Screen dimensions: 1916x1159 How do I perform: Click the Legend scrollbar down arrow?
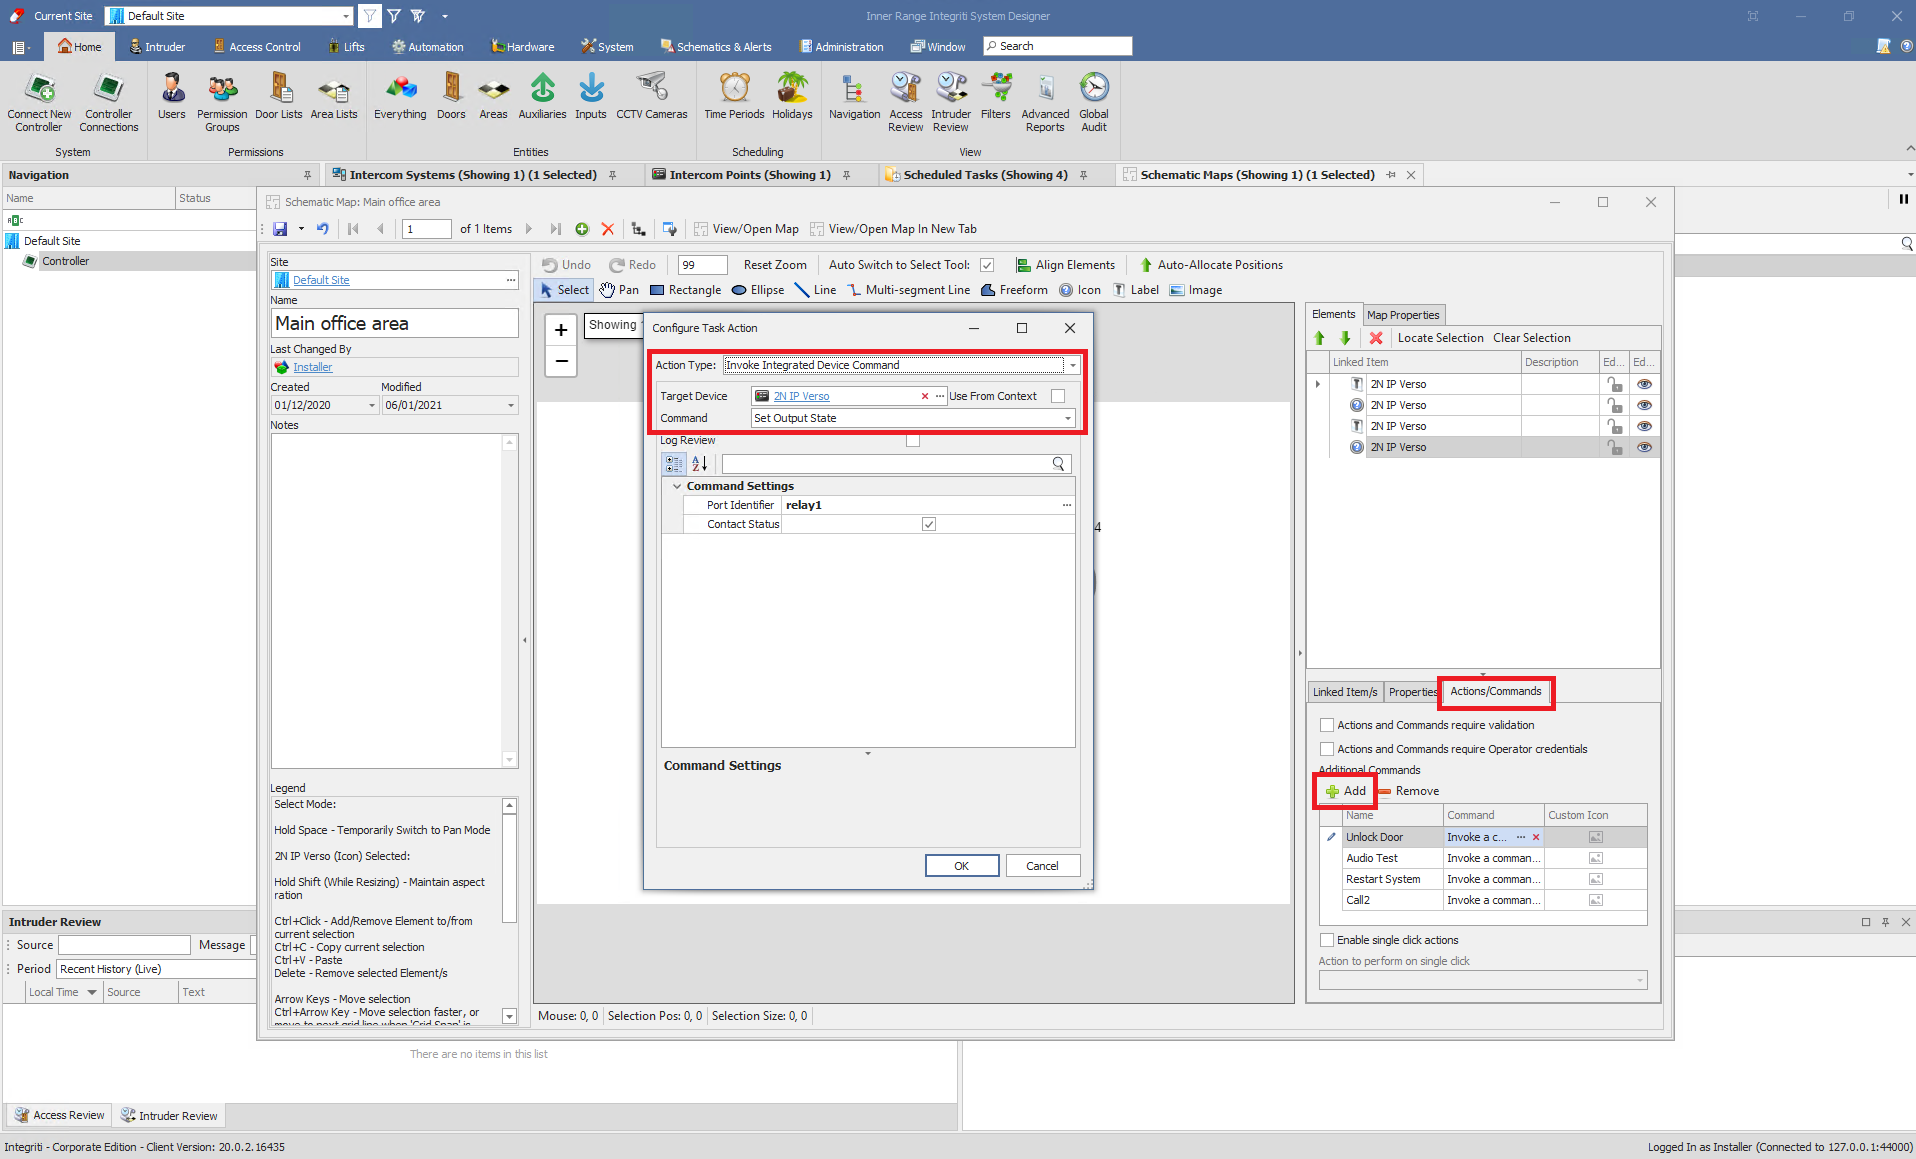coord(509,1015)
